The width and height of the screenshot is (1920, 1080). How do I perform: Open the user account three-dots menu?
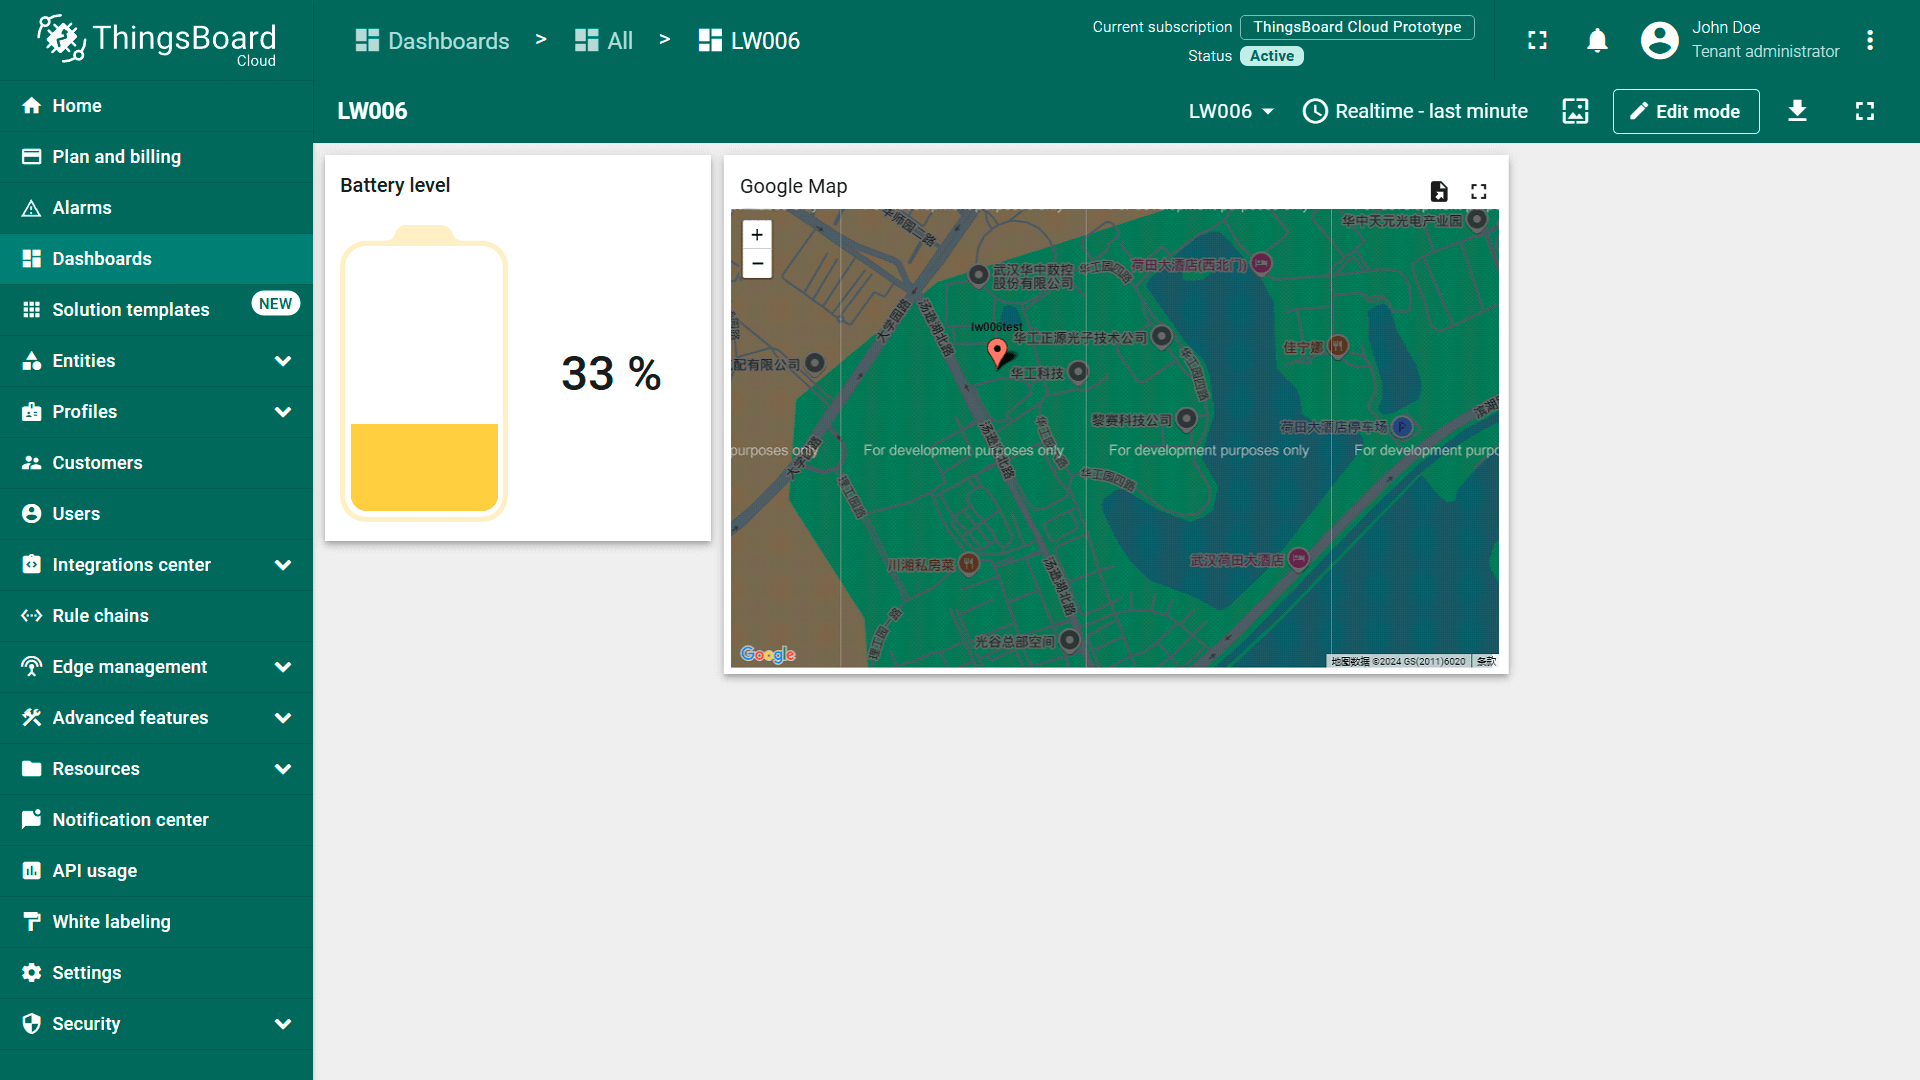[x=1869, y=41]
